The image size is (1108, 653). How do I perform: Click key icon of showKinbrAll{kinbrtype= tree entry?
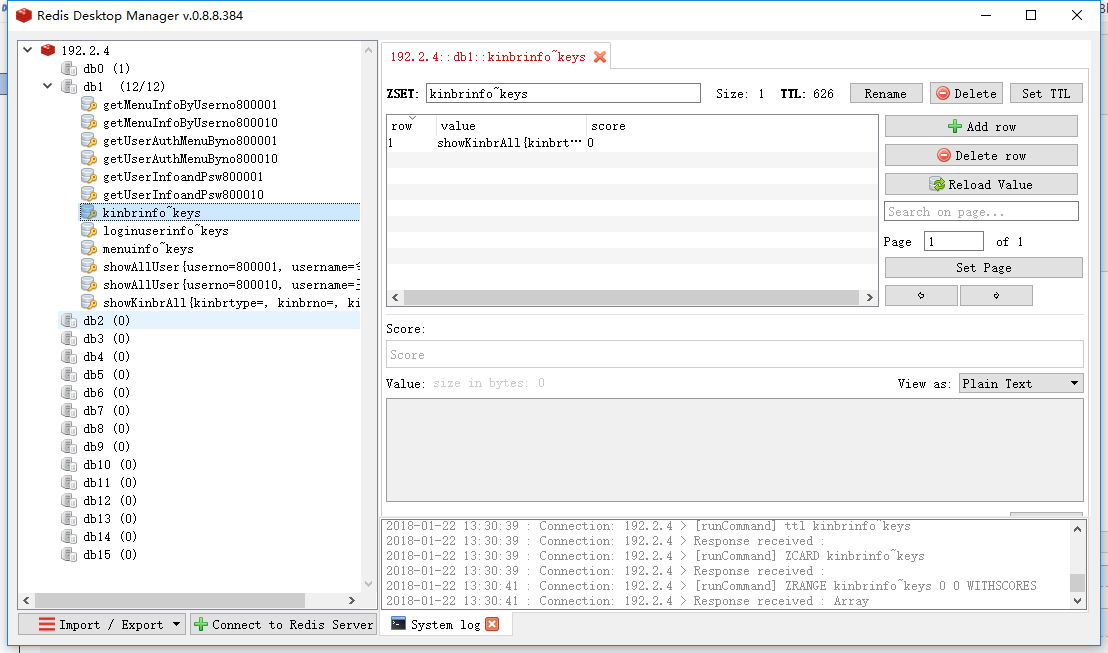pos(89,302)
